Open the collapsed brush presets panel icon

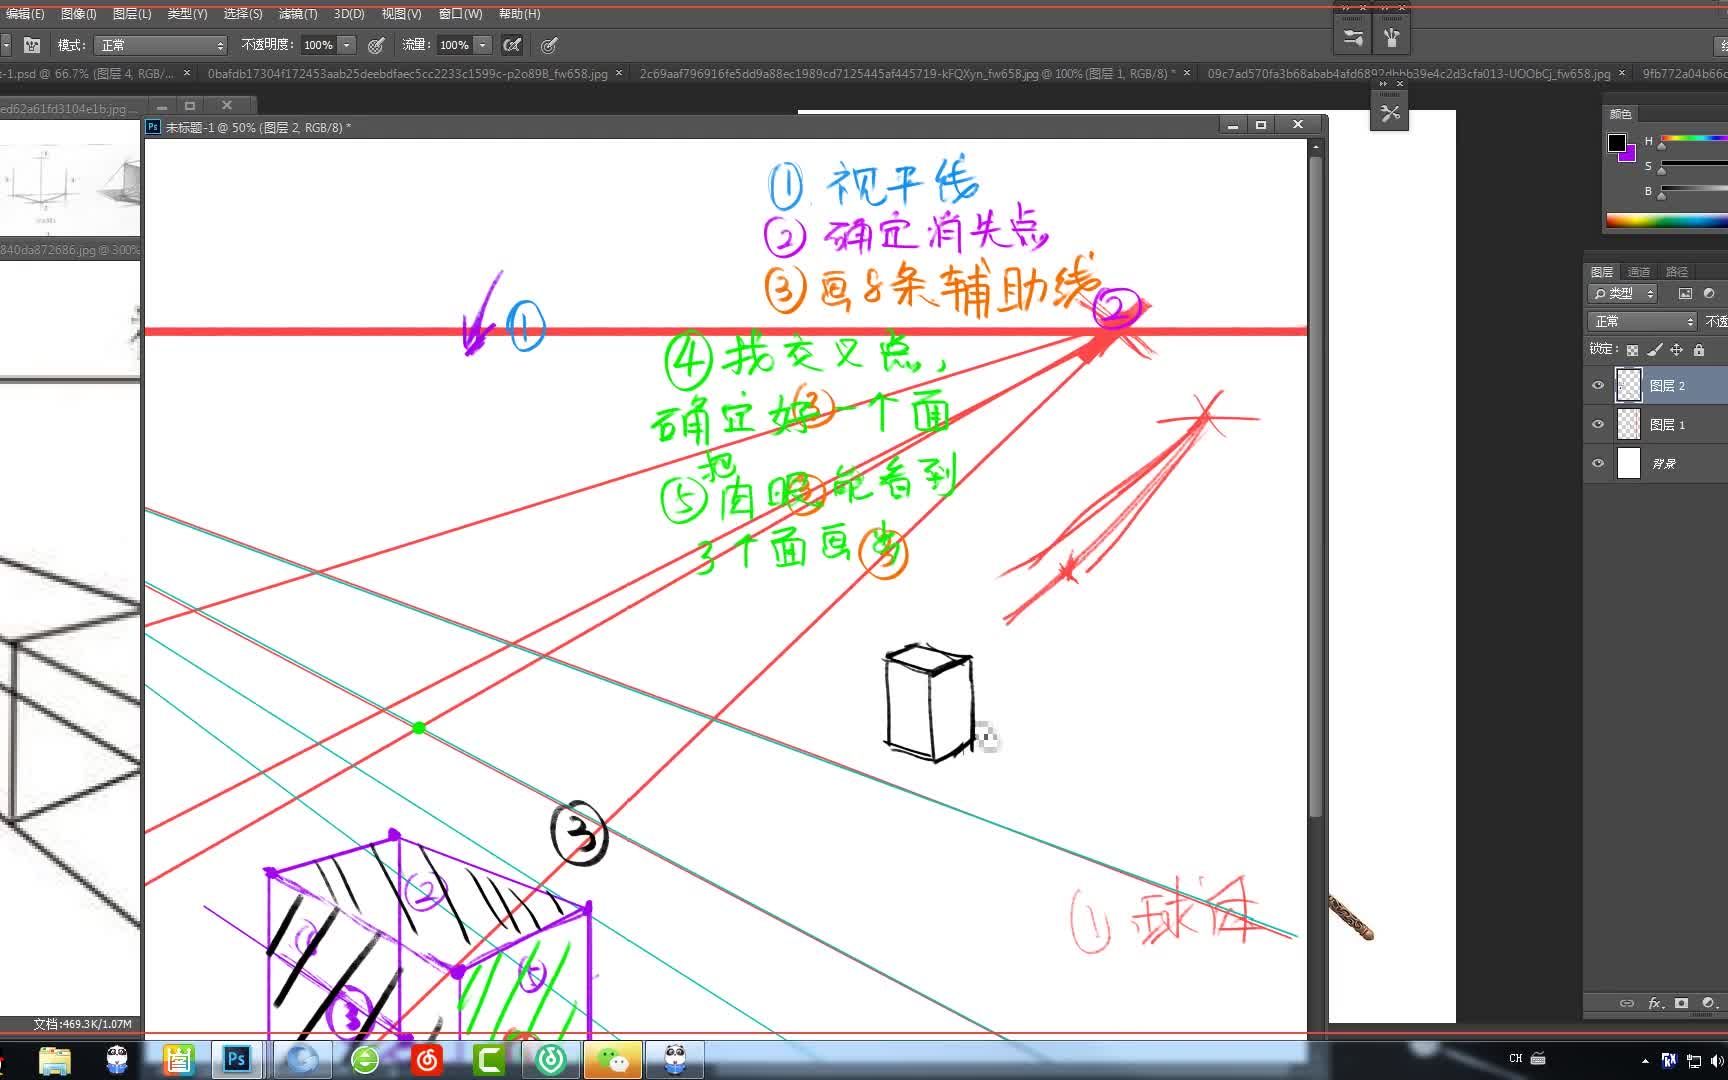(x=1353, y=38)
